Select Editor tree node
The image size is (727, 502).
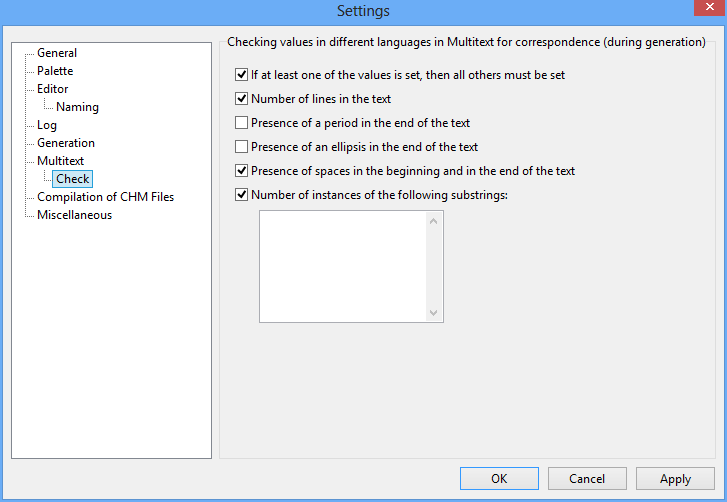pyautogui.click(x=53, y=89)
